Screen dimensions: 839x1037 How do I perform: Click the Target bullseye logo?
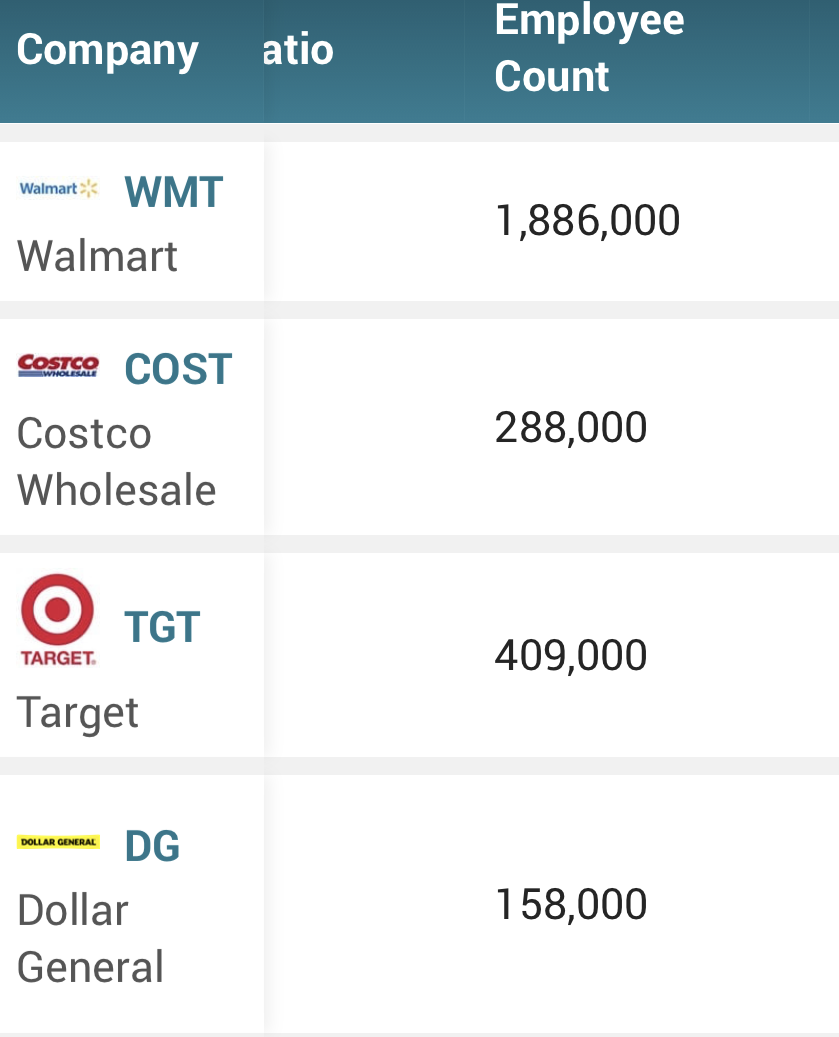[x=58, y=609]
